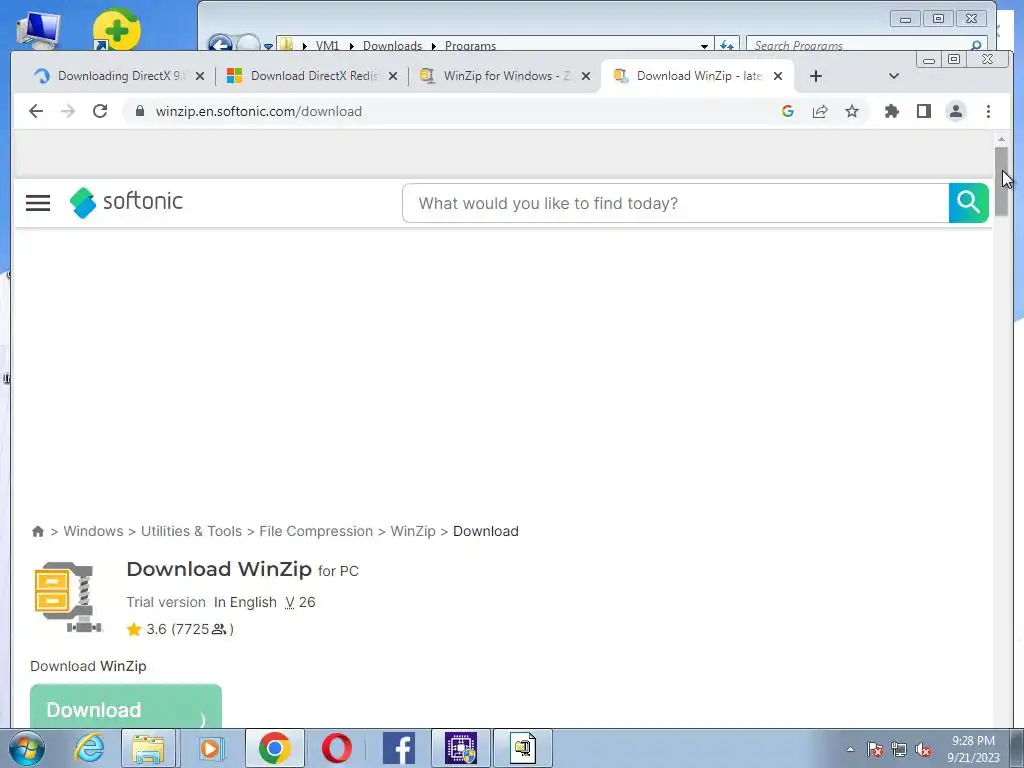Close the Downloading DirectX tab
Screen dimensions: 1024x768
(x=200, y=76)
